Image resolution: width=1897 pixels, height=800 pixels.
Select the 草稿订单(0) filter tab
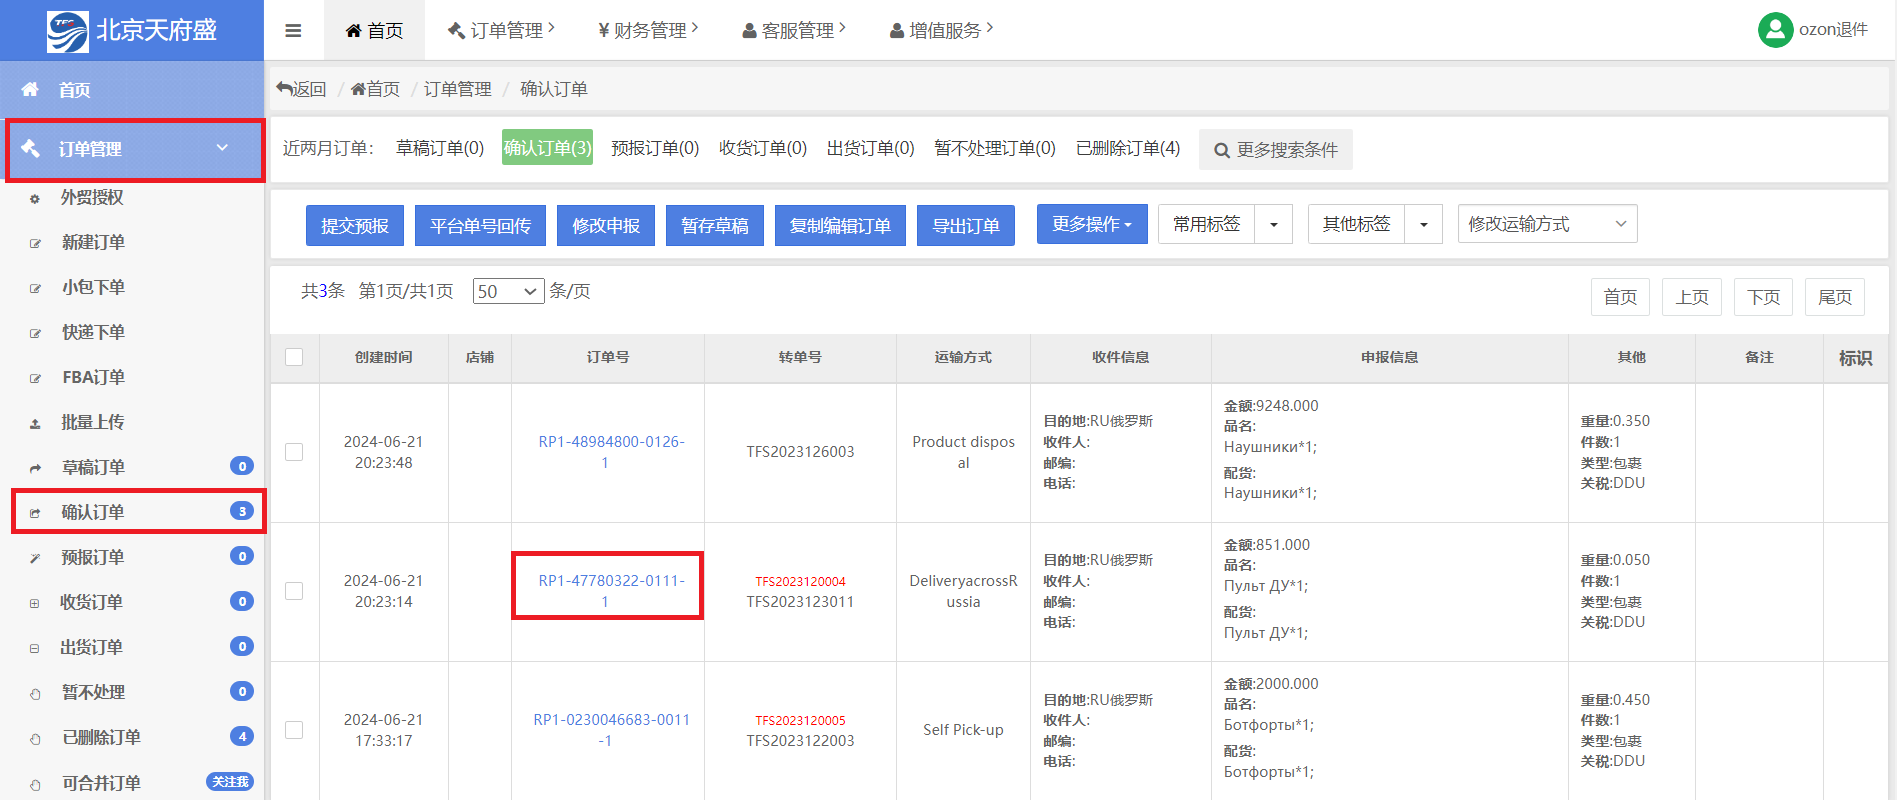click(440, 148)
